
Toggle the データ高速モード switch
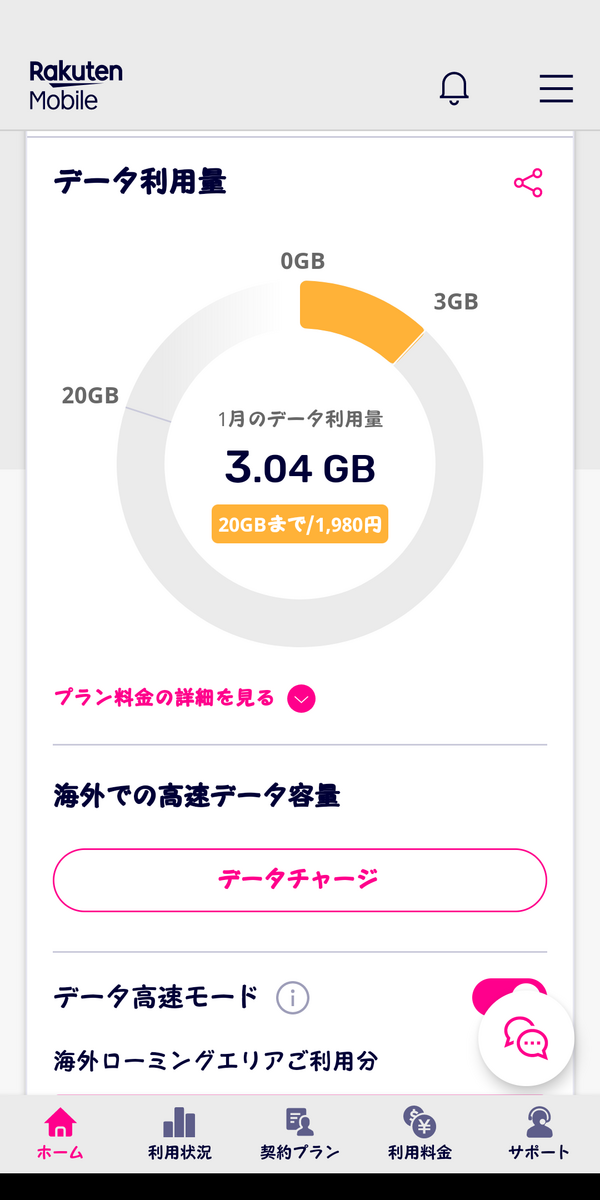510,997
